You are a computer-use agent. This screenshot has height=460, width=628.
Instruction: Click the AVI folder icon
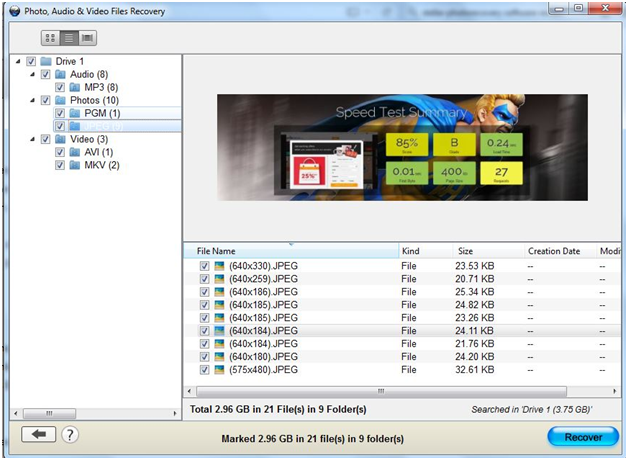[x=74, y=152]
